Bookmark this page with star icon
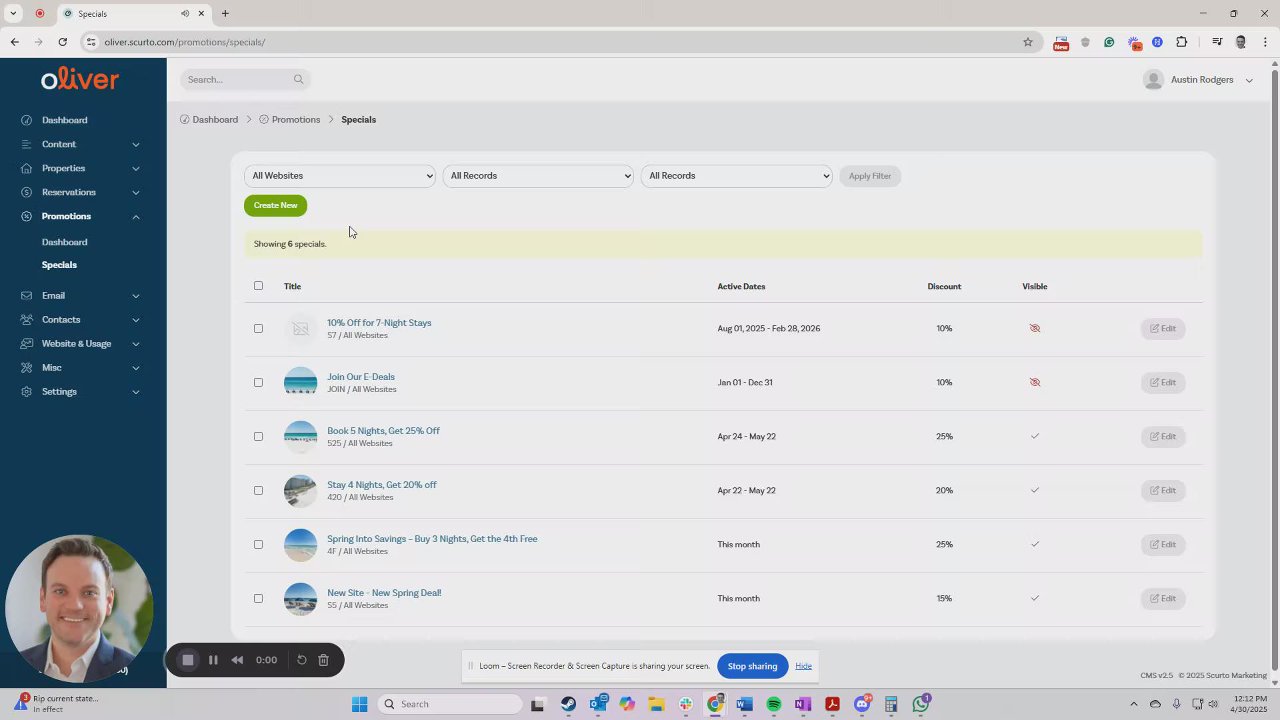1280x720 pixels. pyautogui.click(x=1027, y=42)
